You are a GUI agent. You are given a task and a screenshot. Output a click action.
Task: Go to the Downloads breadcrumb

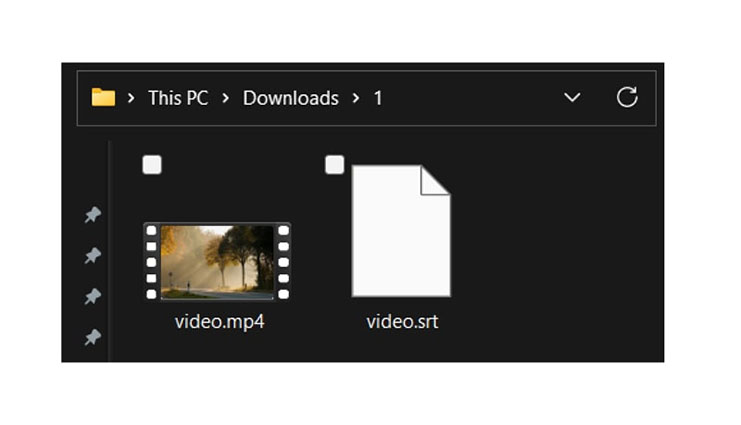[x=291, y=98]
